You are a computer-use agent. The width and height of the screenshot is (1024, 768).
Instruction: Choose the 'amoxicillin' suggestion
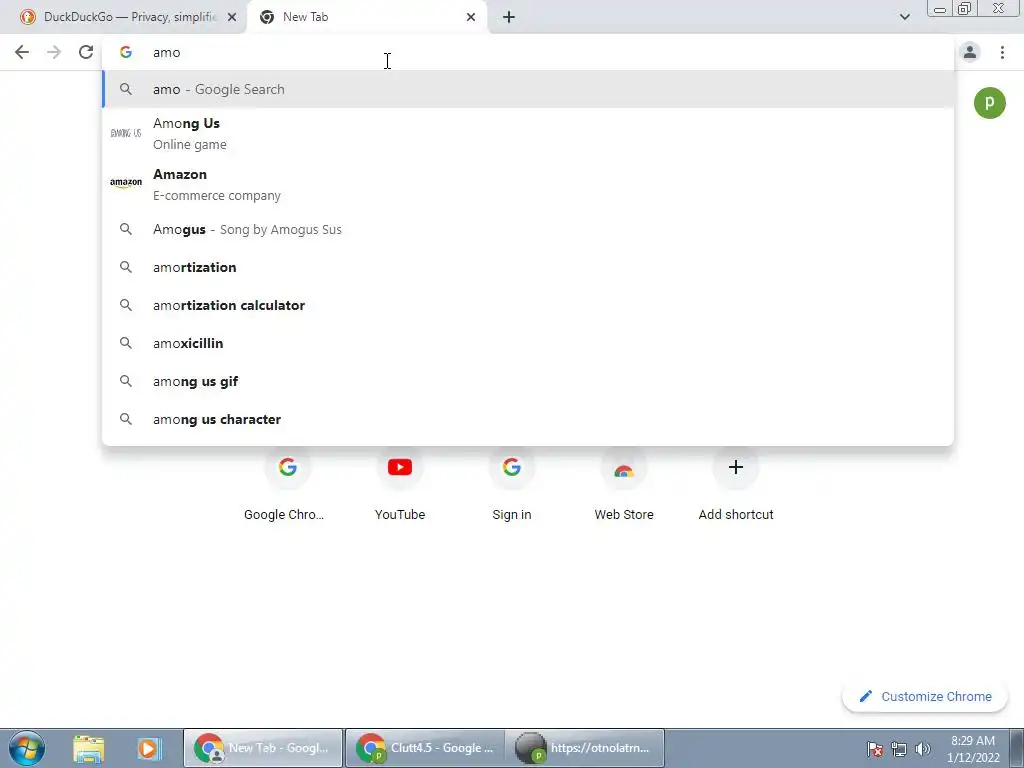click(528, 343)
